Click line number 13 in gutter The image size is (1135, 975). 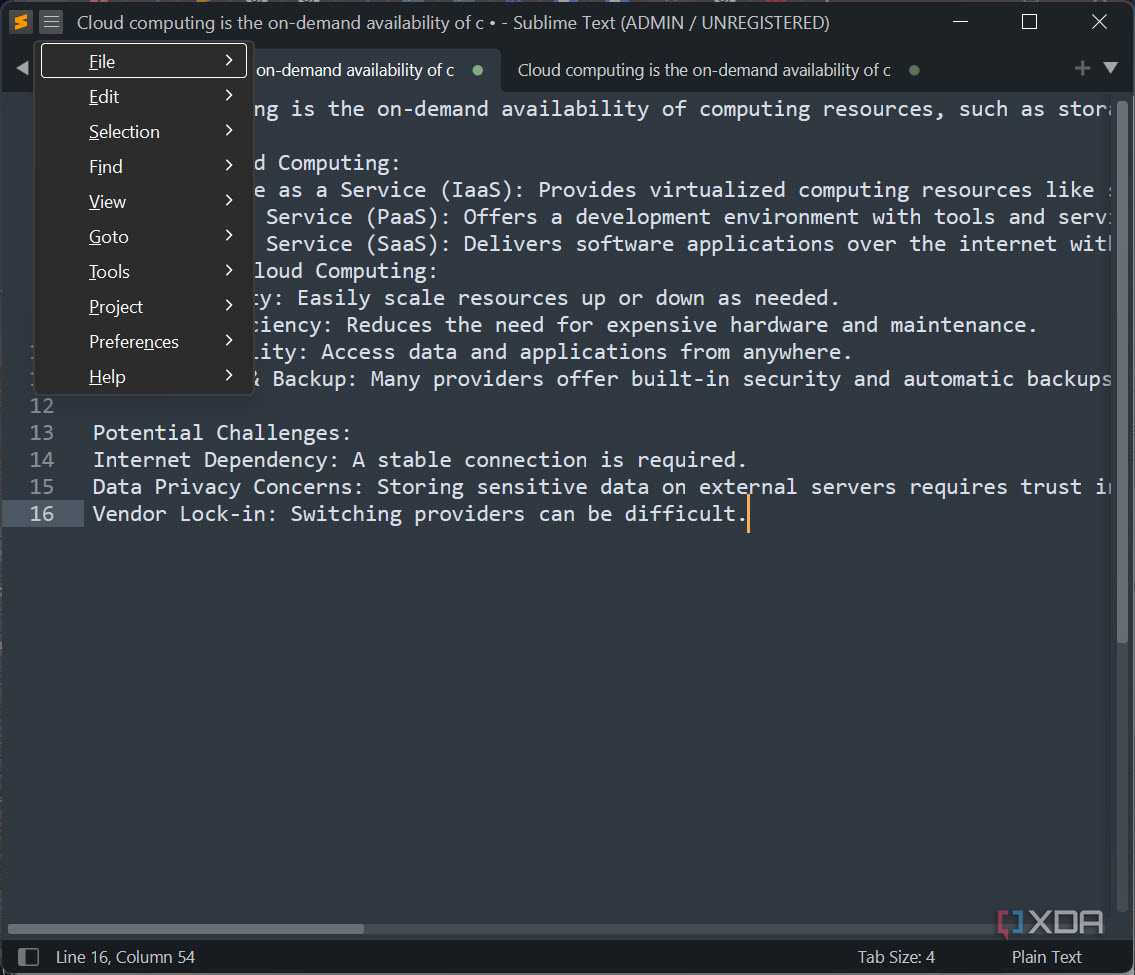pyautogui.click(x=42, y=433)
